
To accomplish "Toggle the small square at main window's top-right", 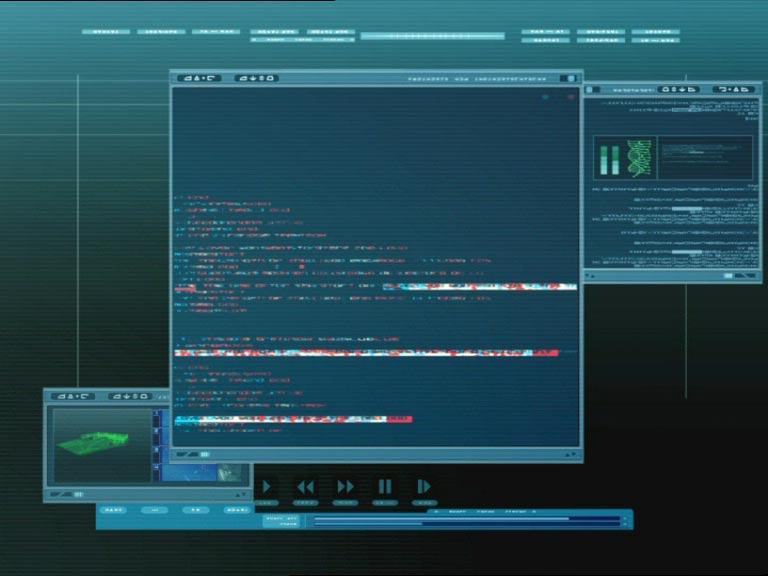I will 571,78.
